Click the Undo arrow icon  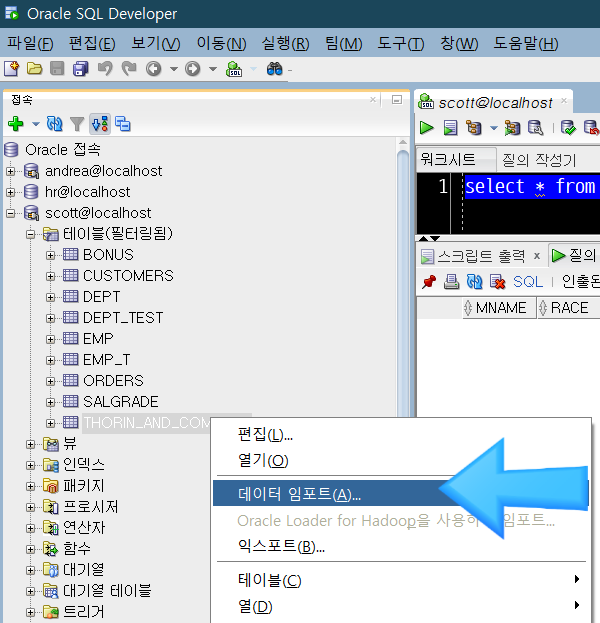105,69
